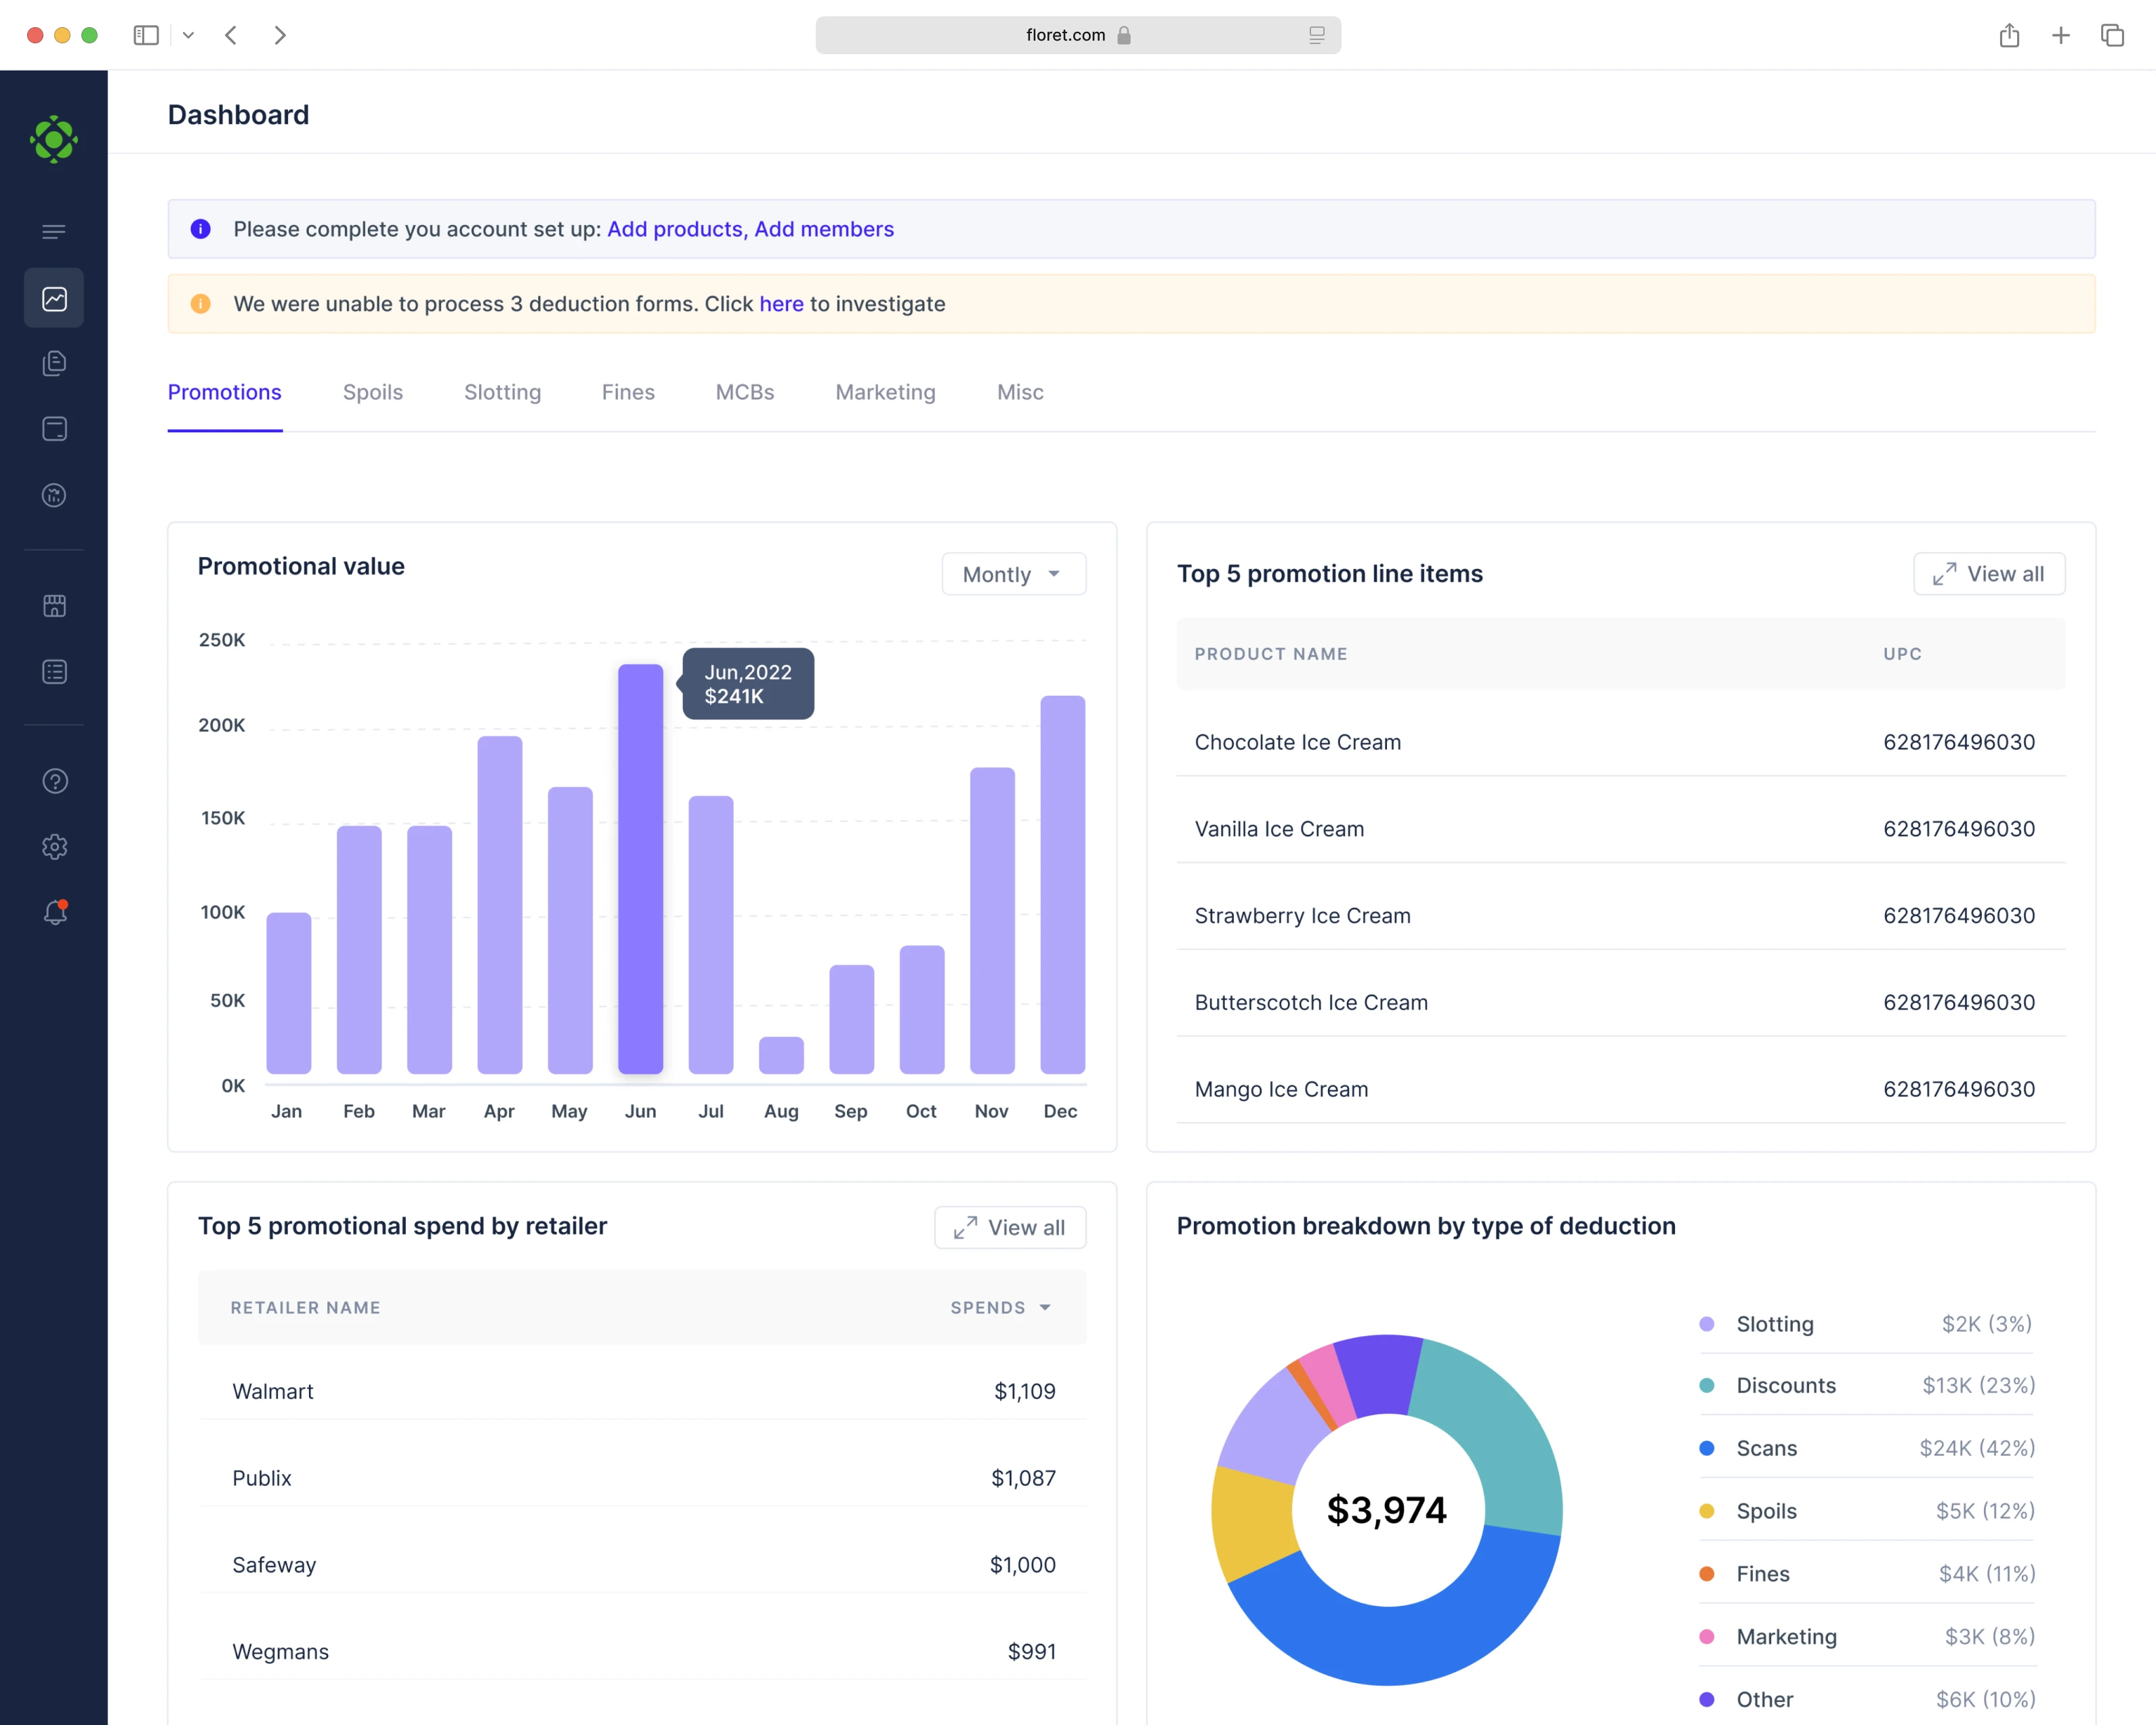Viewport: 2156px width, 1725px height.
Task: Click the Add products link
Action: pyautogui.click(x=674, y=229)
